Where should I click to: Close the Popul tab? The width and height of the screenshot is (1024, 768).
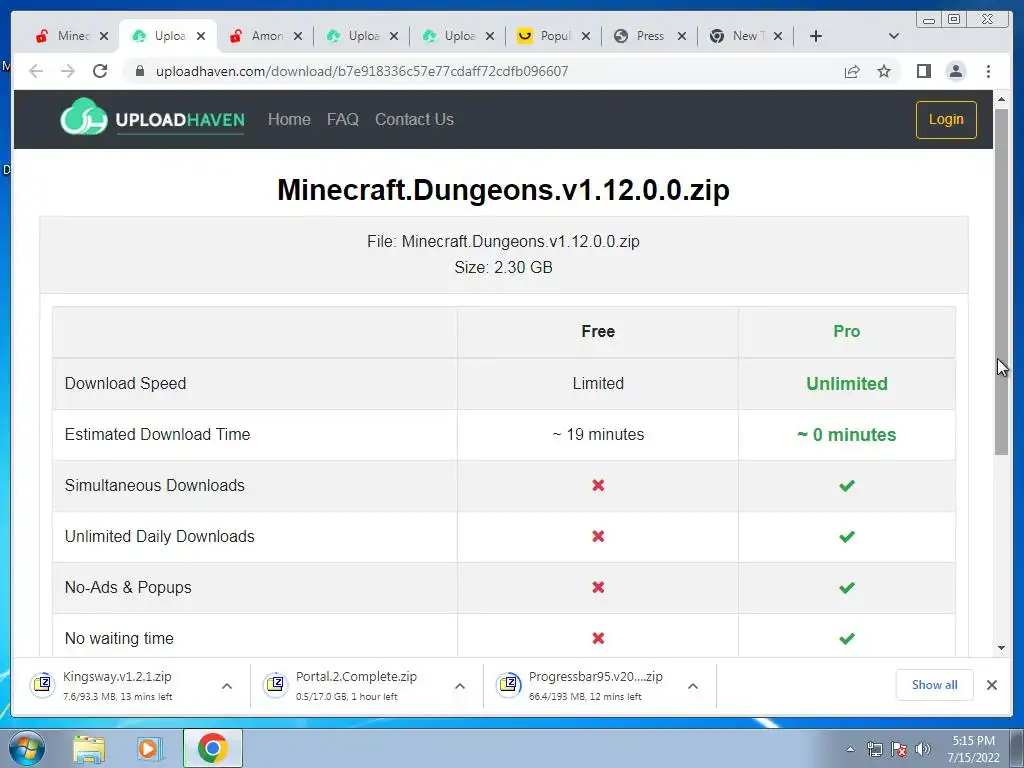click(x=586, y=36)
